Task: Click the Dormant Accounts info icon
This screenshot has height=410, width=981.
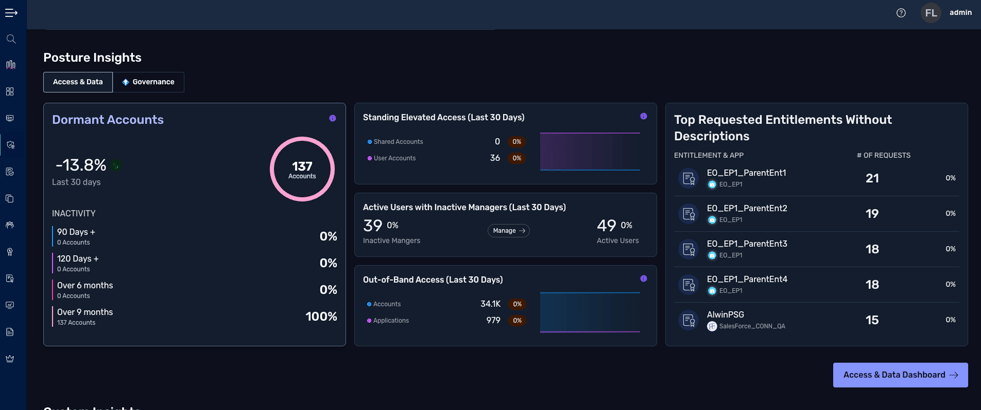Action: (333, 118)
